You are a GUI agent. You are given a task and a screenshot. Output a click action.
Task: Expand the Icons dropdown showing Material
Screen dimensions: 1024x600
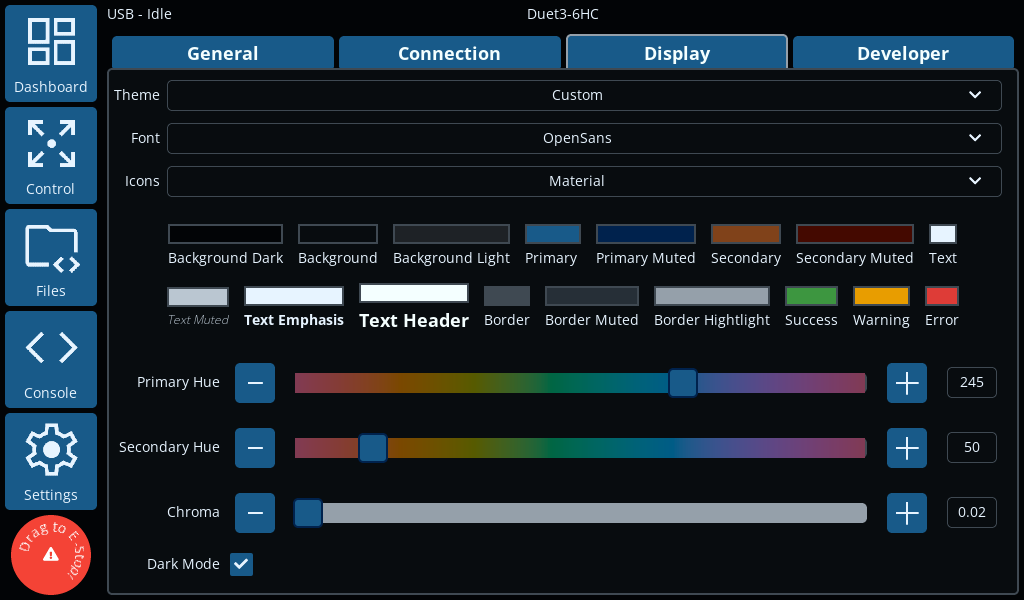(584, 181)
